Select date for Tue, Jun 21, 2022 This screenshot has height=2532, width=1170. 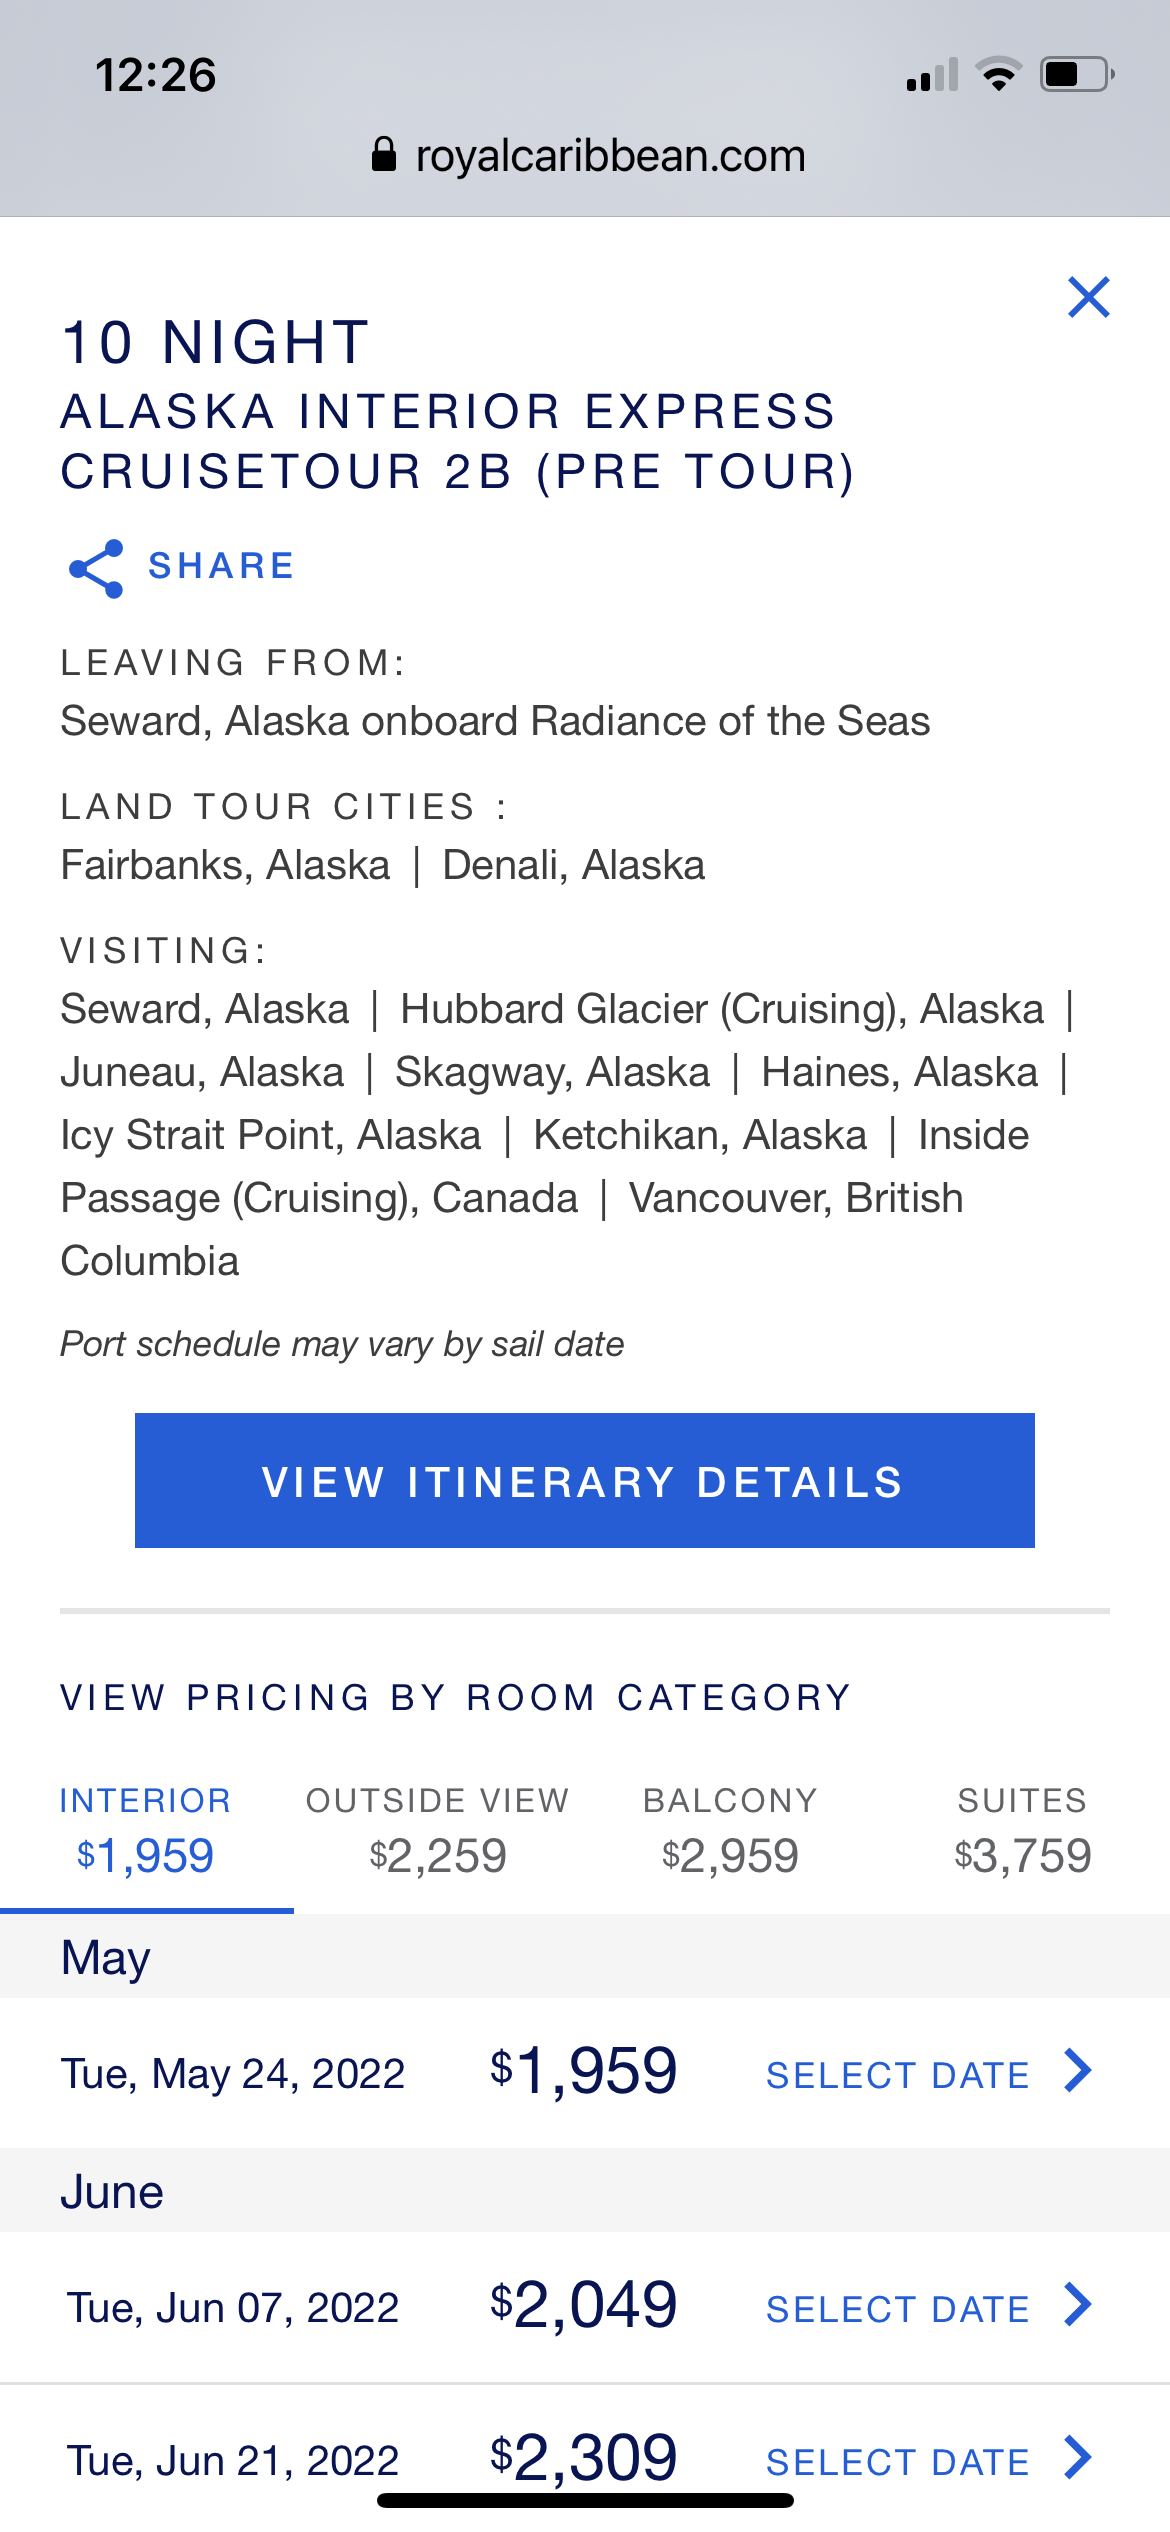click(898, 2462)
